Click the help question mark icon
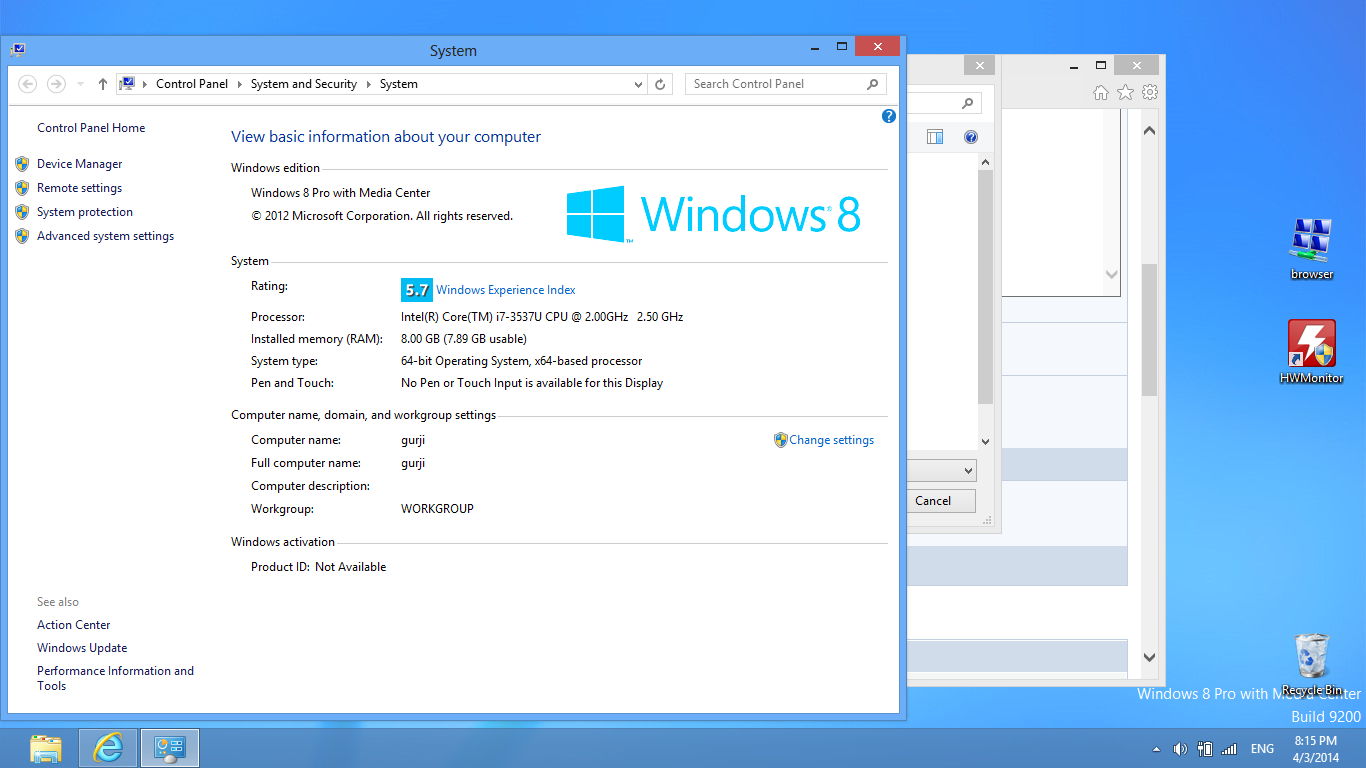 click(888, 117)
